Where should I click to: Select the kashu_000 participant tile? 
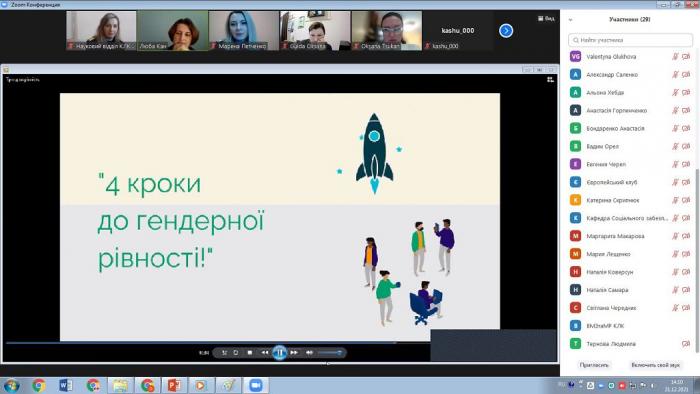coord(458,30)
